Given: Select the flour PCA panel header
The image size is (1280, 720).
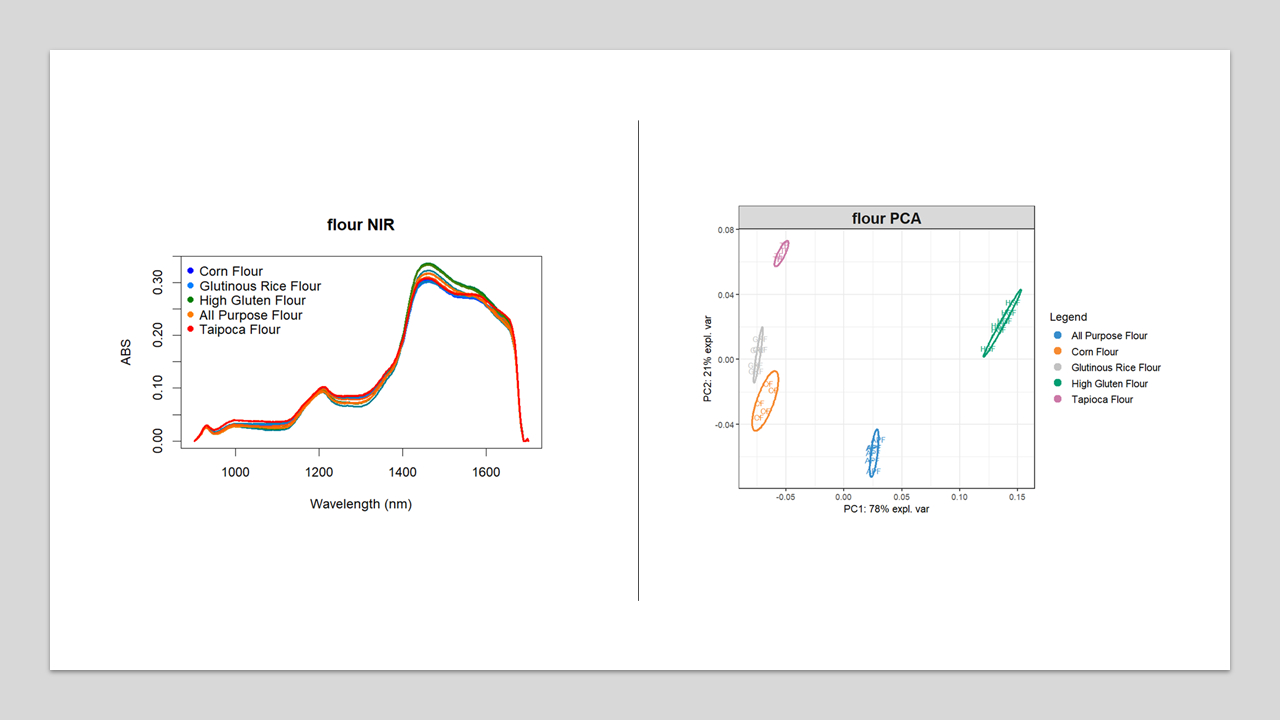Looking at the screenshot, I should (886, 217).
